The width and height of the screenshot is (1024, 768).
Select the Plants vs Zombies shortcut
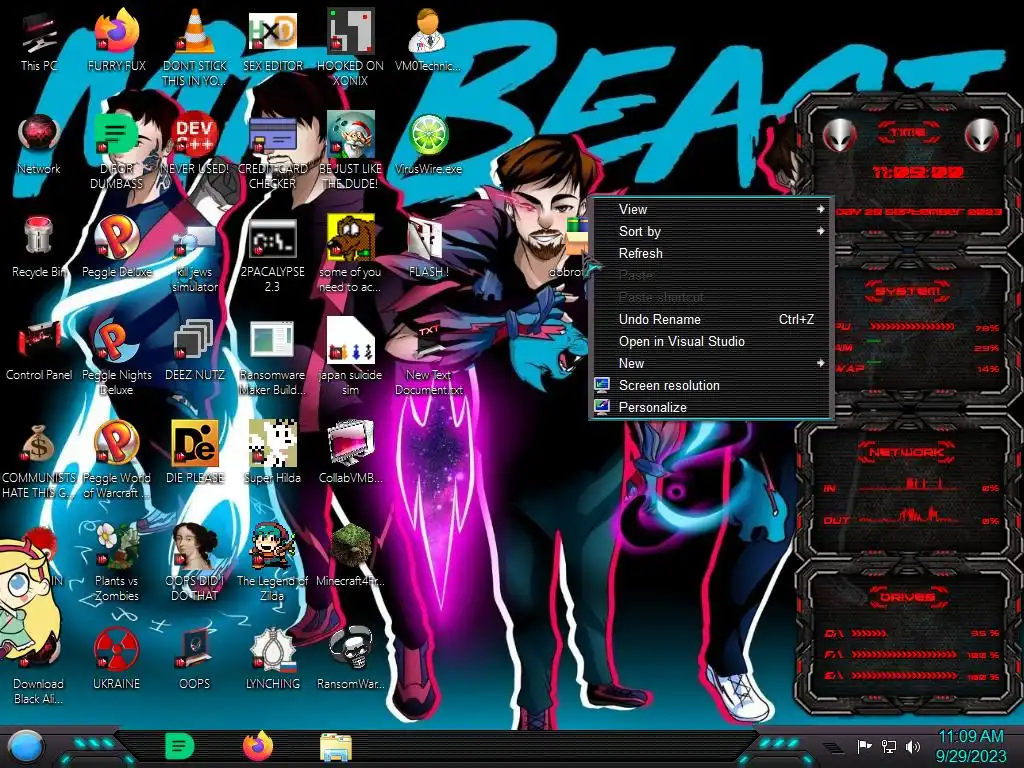click(x=116, y=563)
